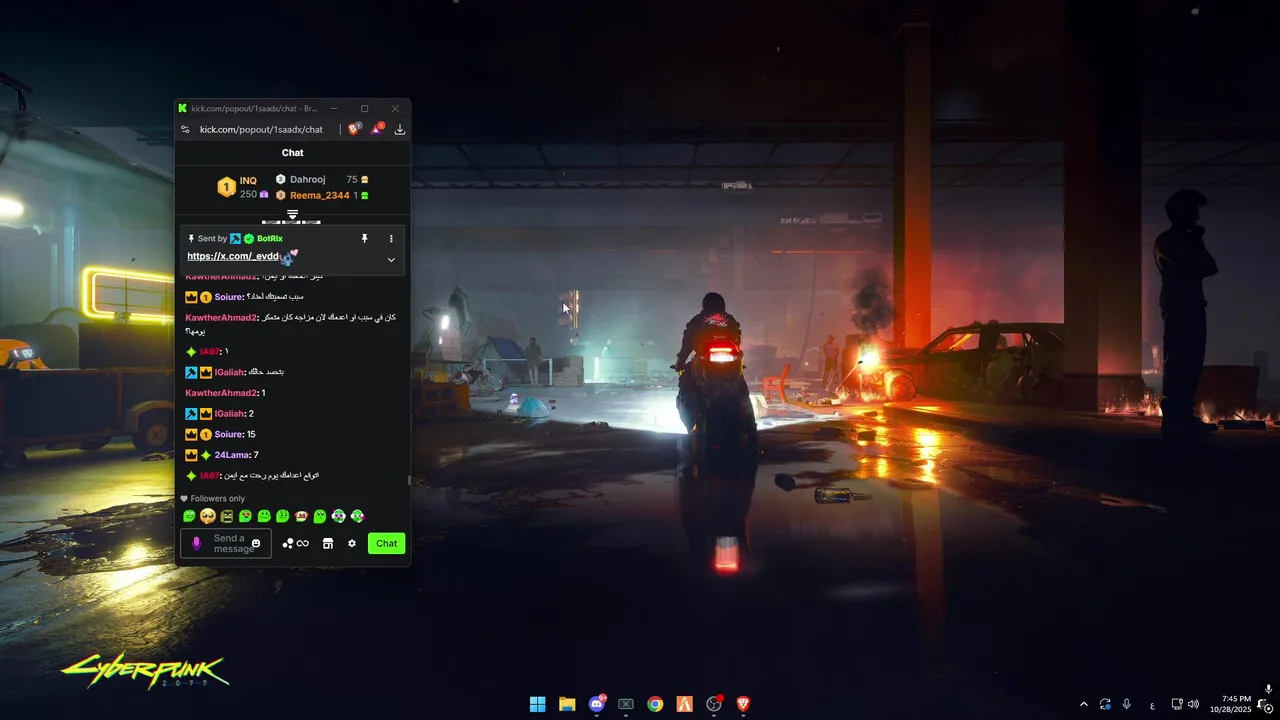
Task: Click the green Chat send button
Action: click(x=386, y=543)
